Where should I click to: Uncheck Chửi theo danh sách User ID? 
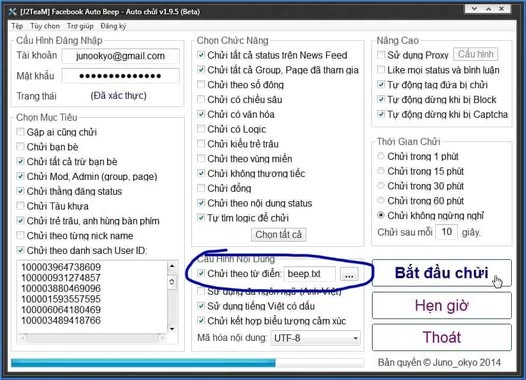pos(20,250)
